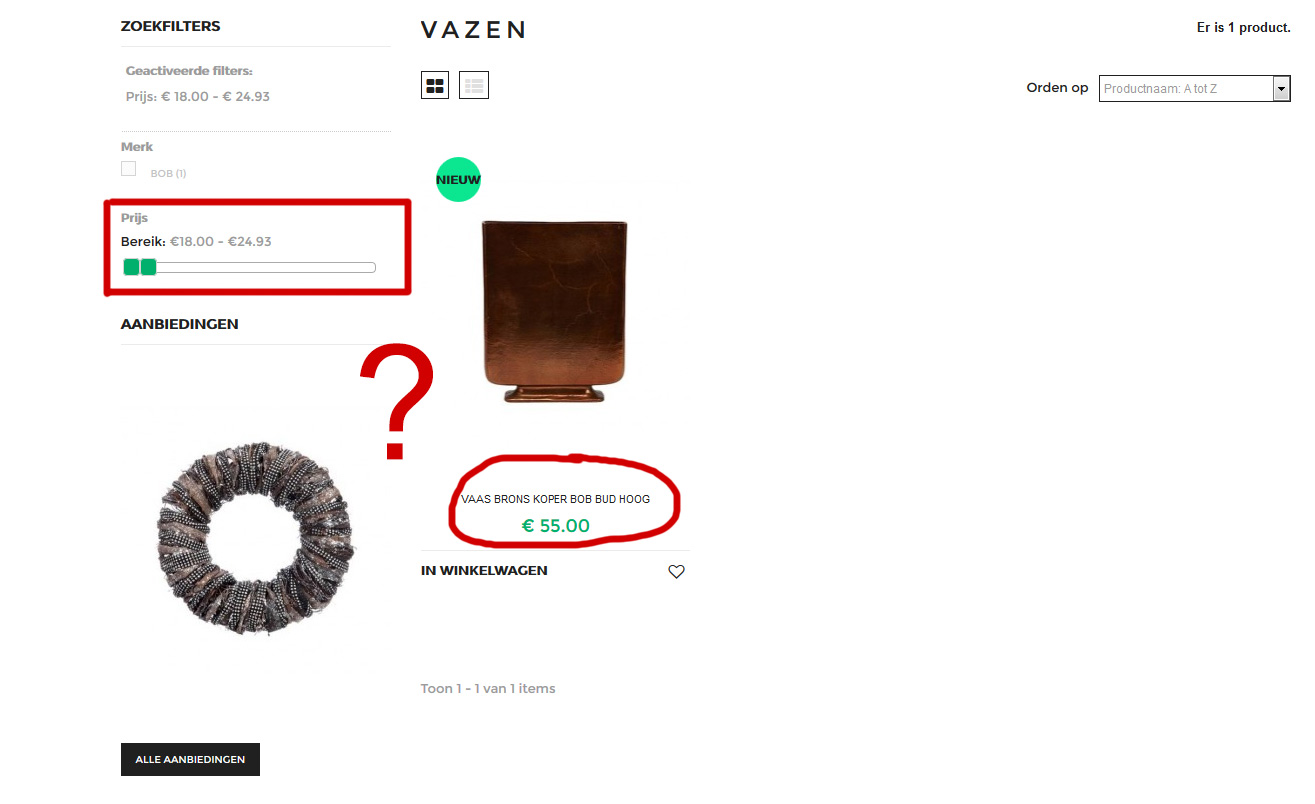Open ALLE AANBIEDINGEN button
This screenshot has width=1315, height=804.
(x=190, y=759)
